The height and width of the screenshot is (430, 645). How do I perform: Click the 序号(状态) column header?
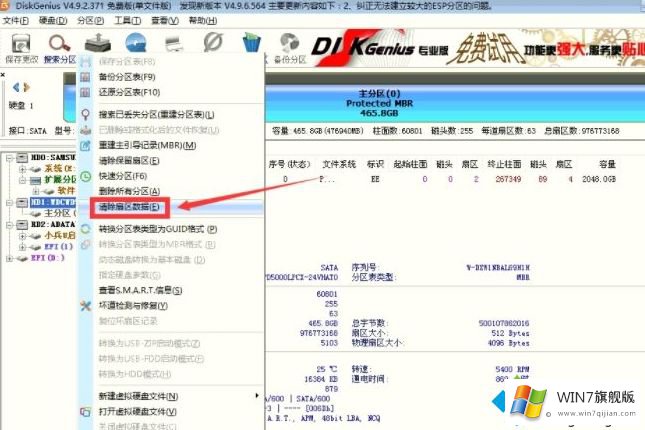289,164
